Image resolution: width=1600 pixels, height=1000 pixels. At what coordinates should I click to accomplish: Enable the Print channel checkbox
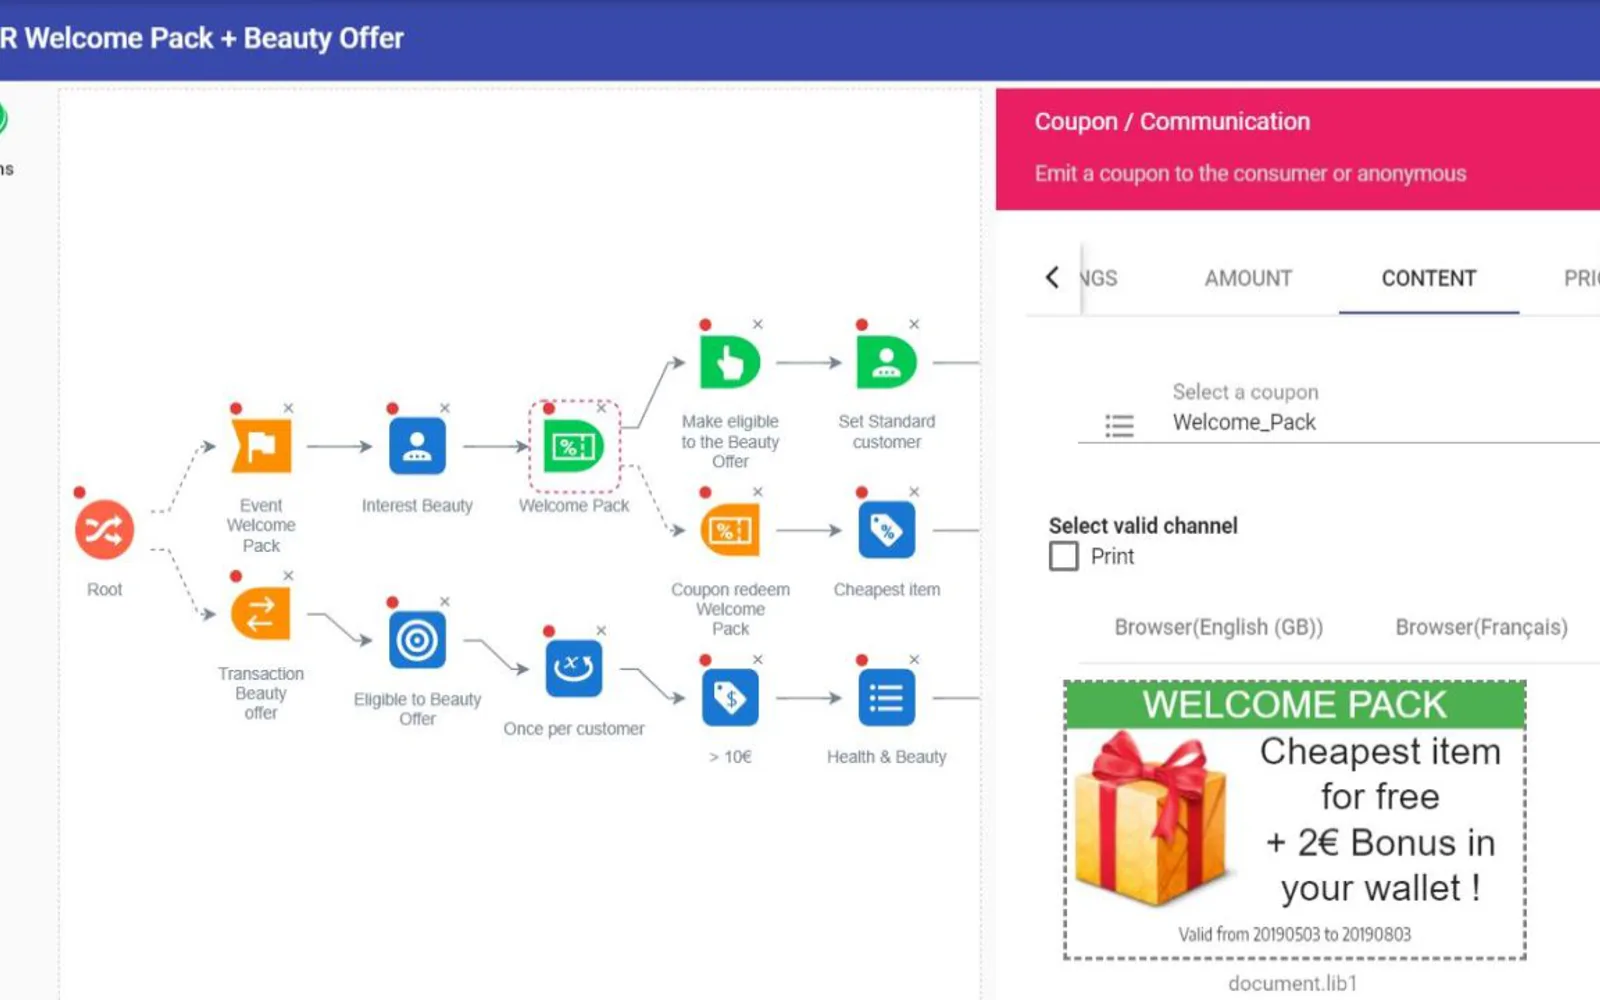pos(1064,556)
